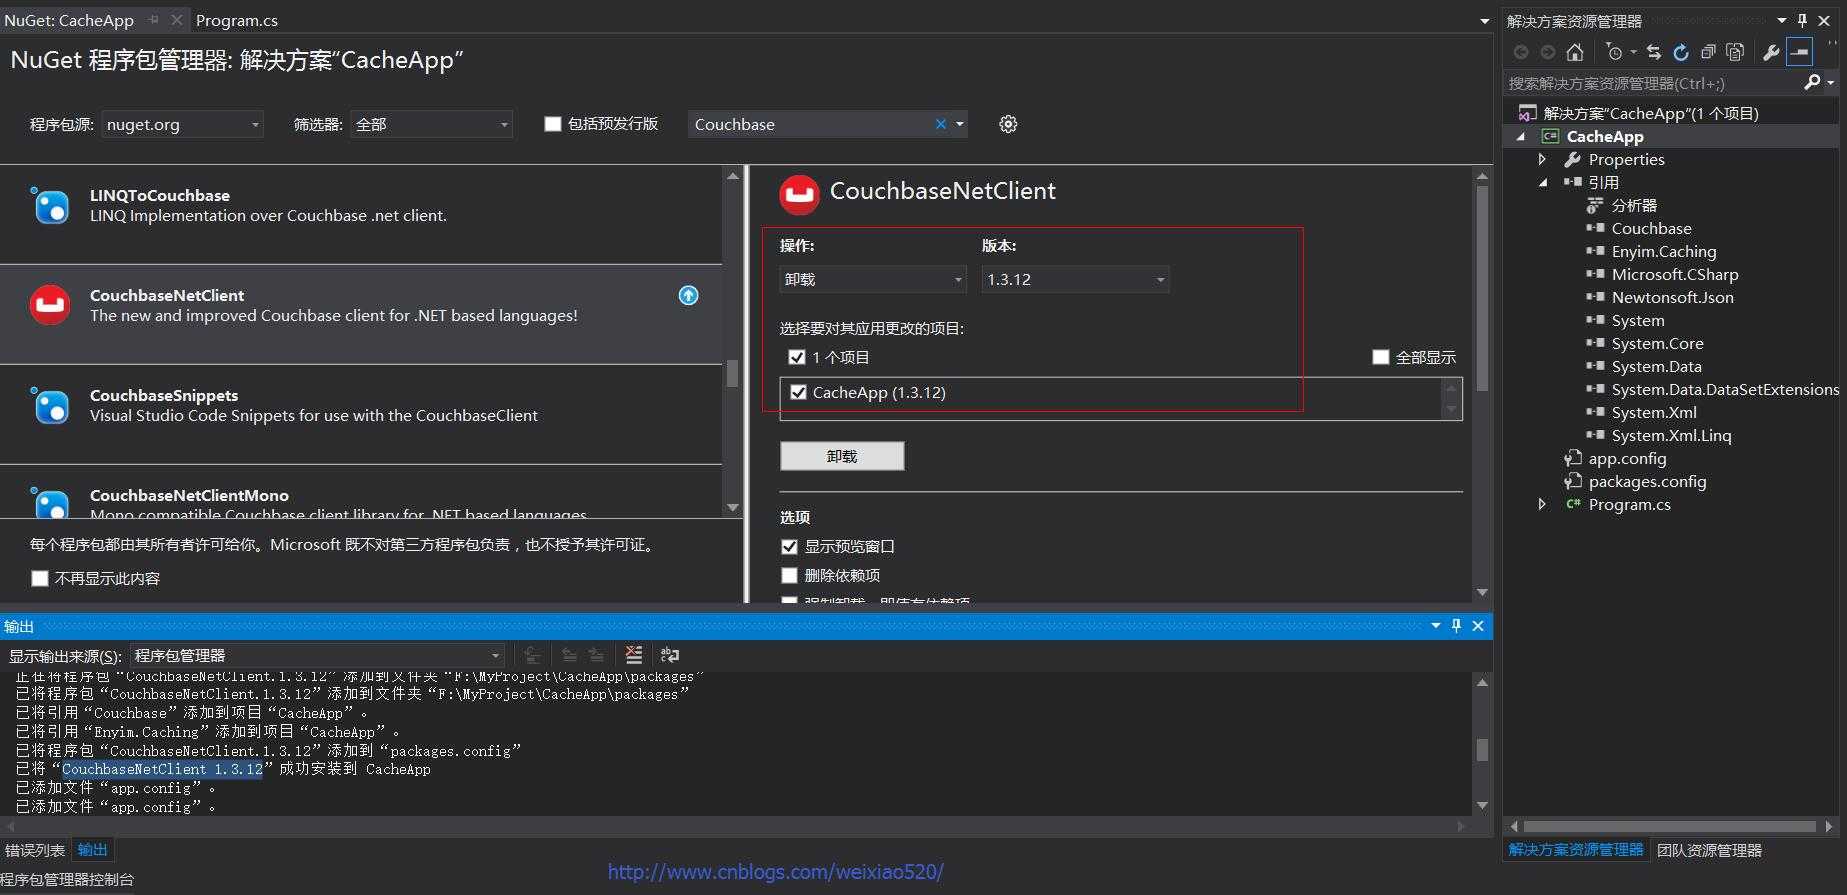Image resolution: width=1847 pixels, height=895 pixels.
Task: Enable the 包括预发行版 checkbox
Action: click(x=552, y=124)
